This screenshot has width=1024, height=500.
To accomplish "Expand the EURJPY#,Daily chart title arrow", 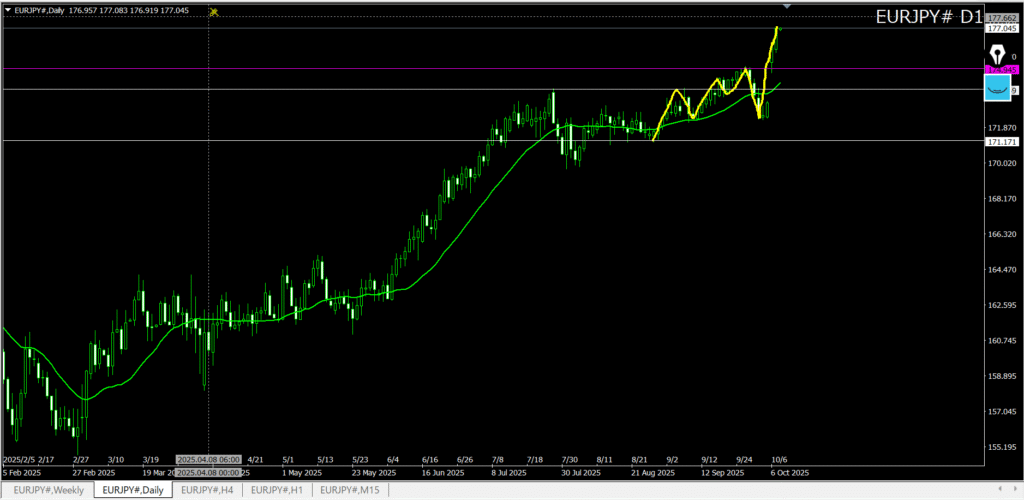I will 8,10.
